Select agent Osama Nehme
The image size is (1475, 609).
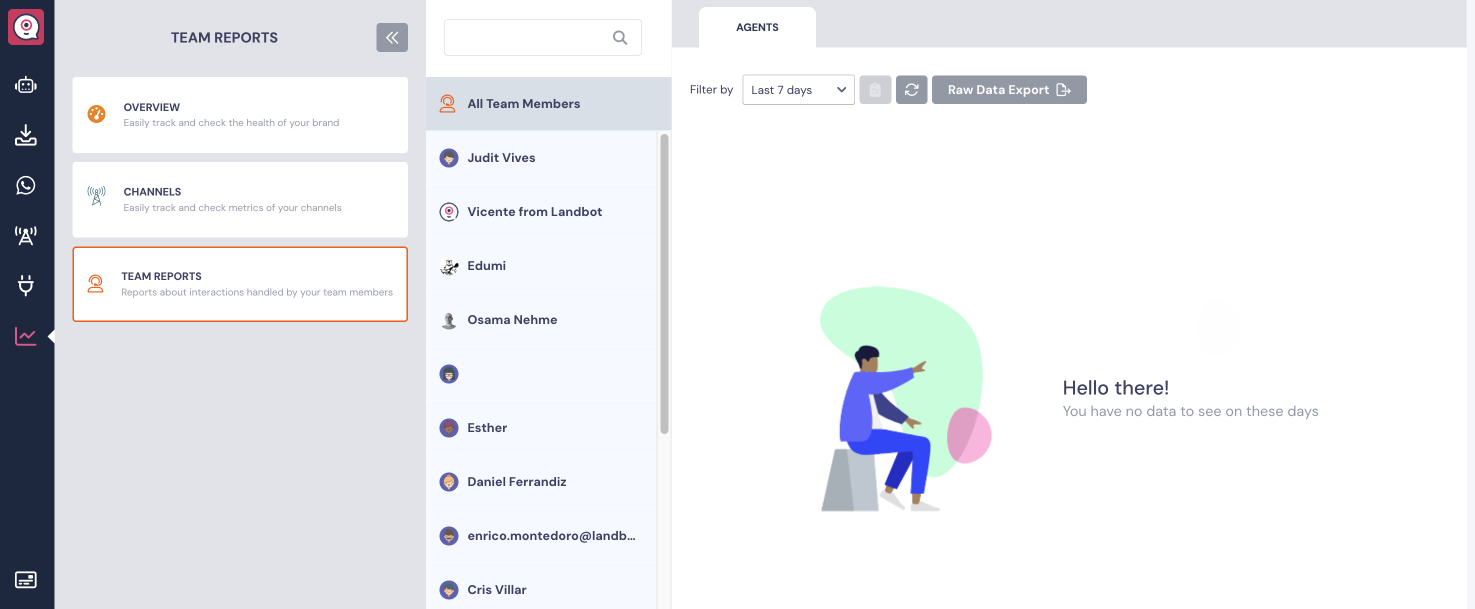510,319
